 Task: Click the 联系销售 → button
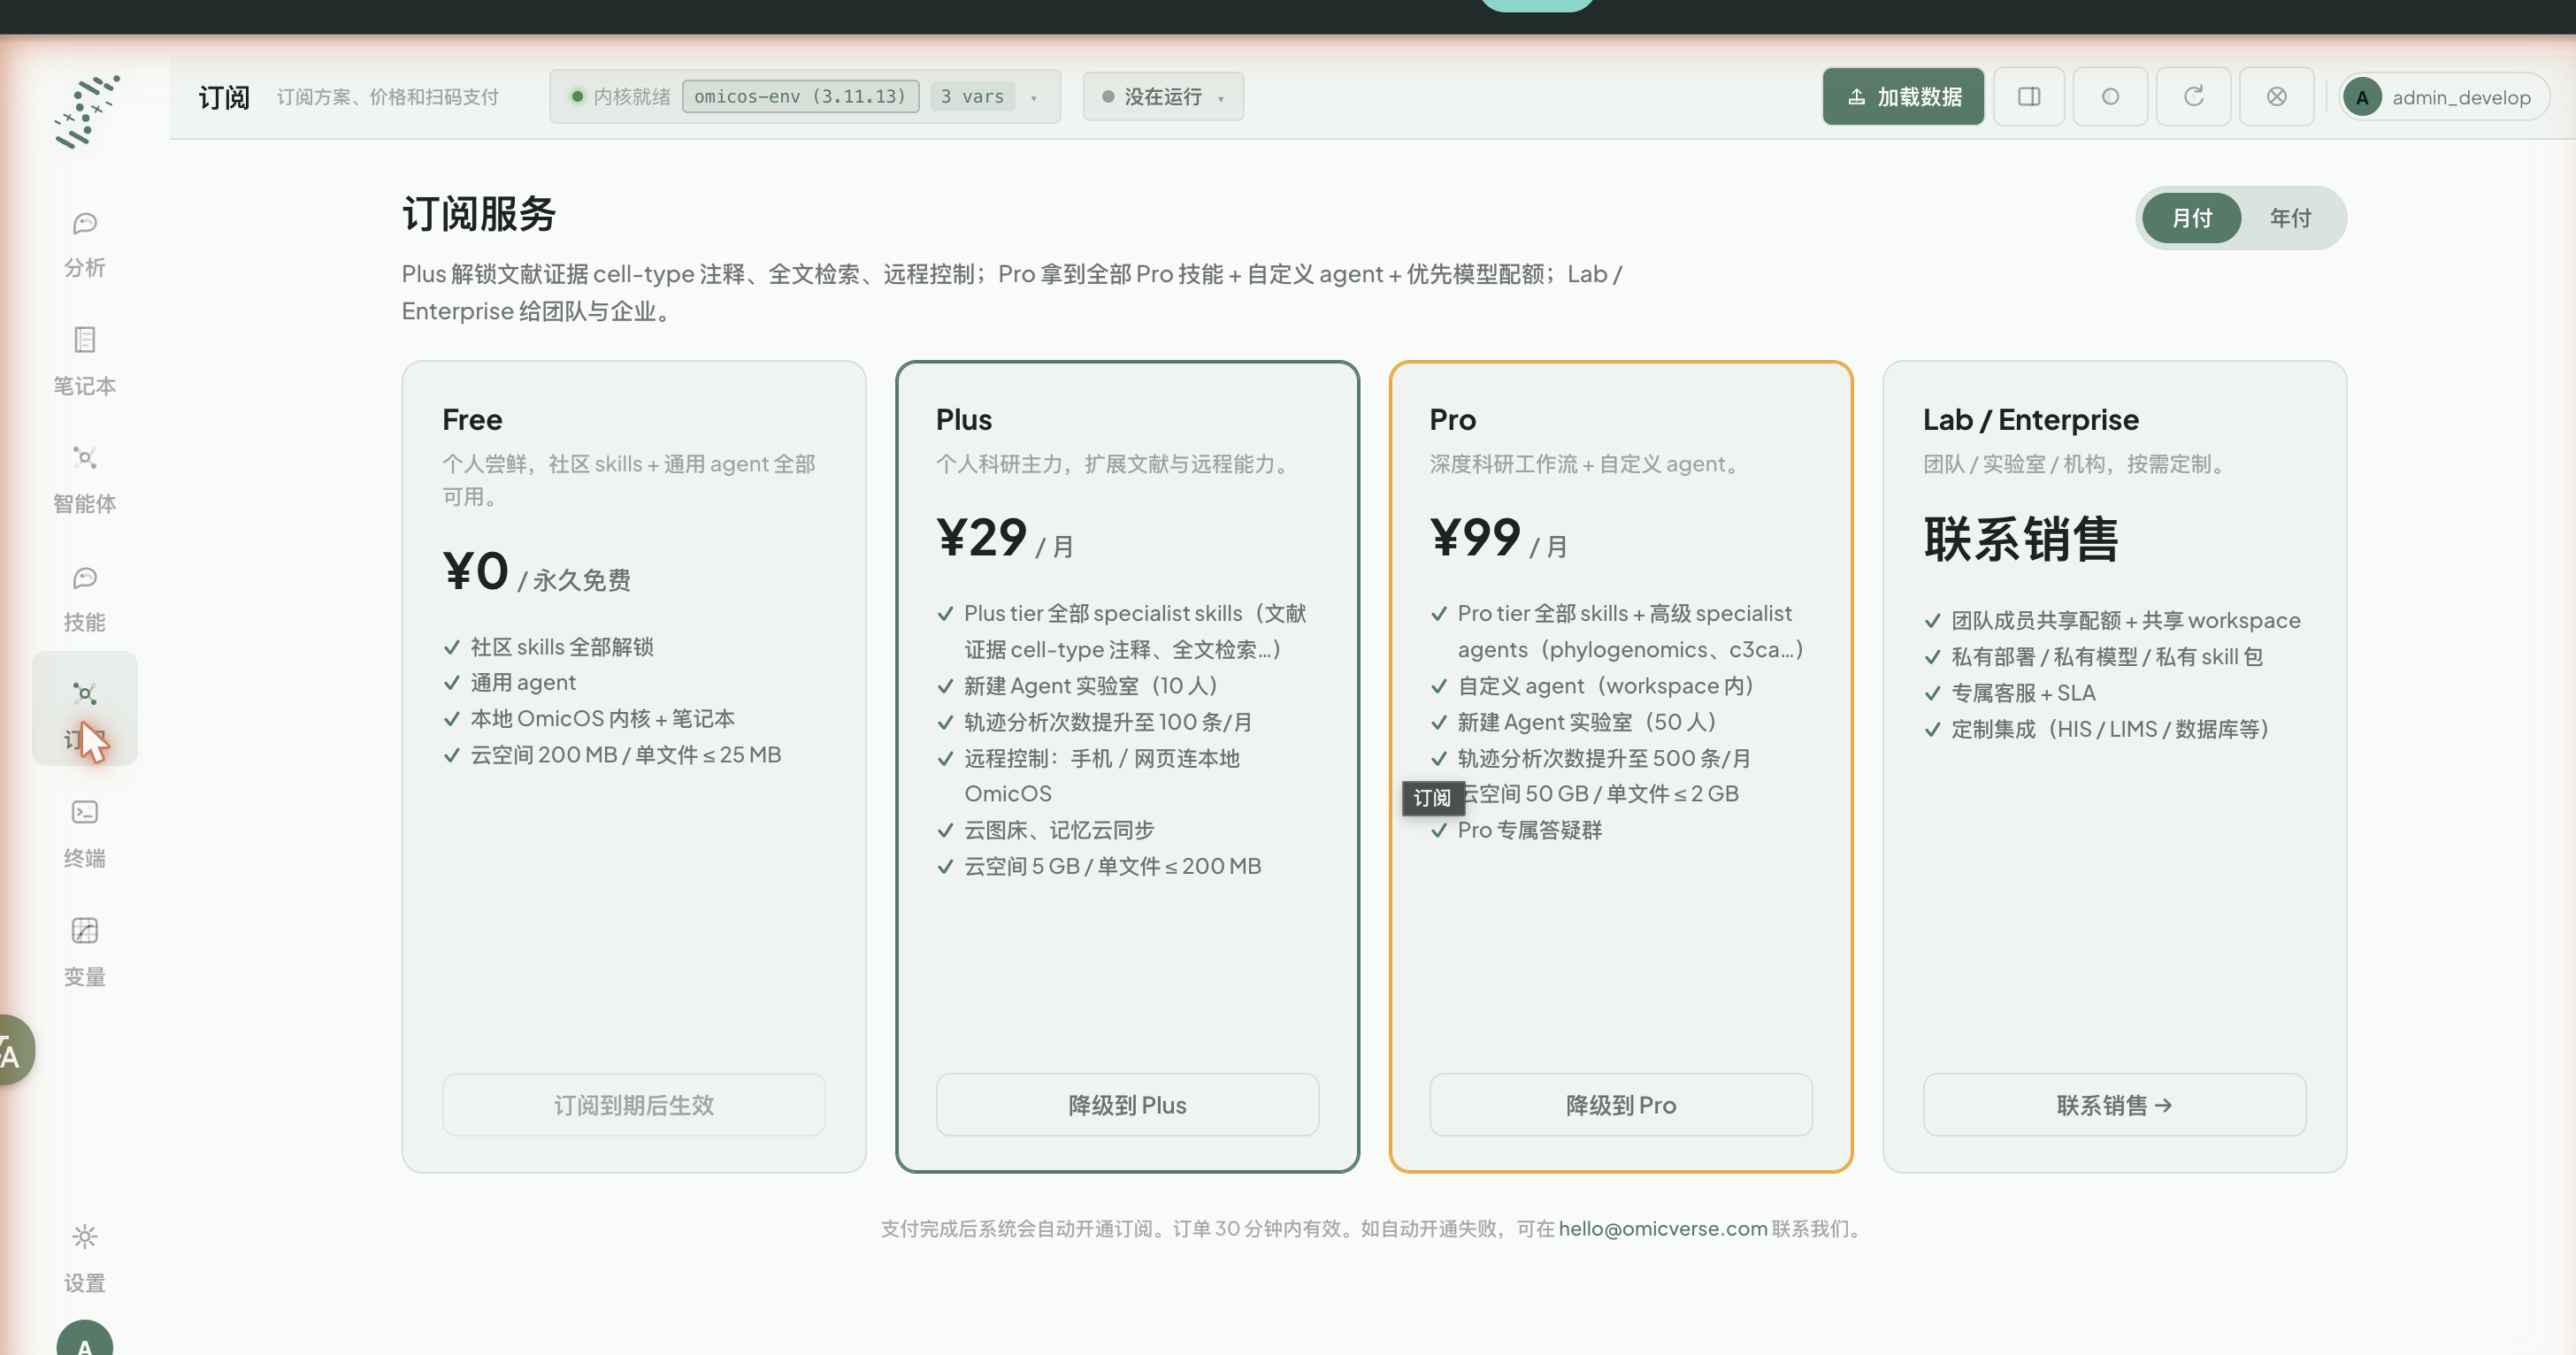(2114, 1105)
